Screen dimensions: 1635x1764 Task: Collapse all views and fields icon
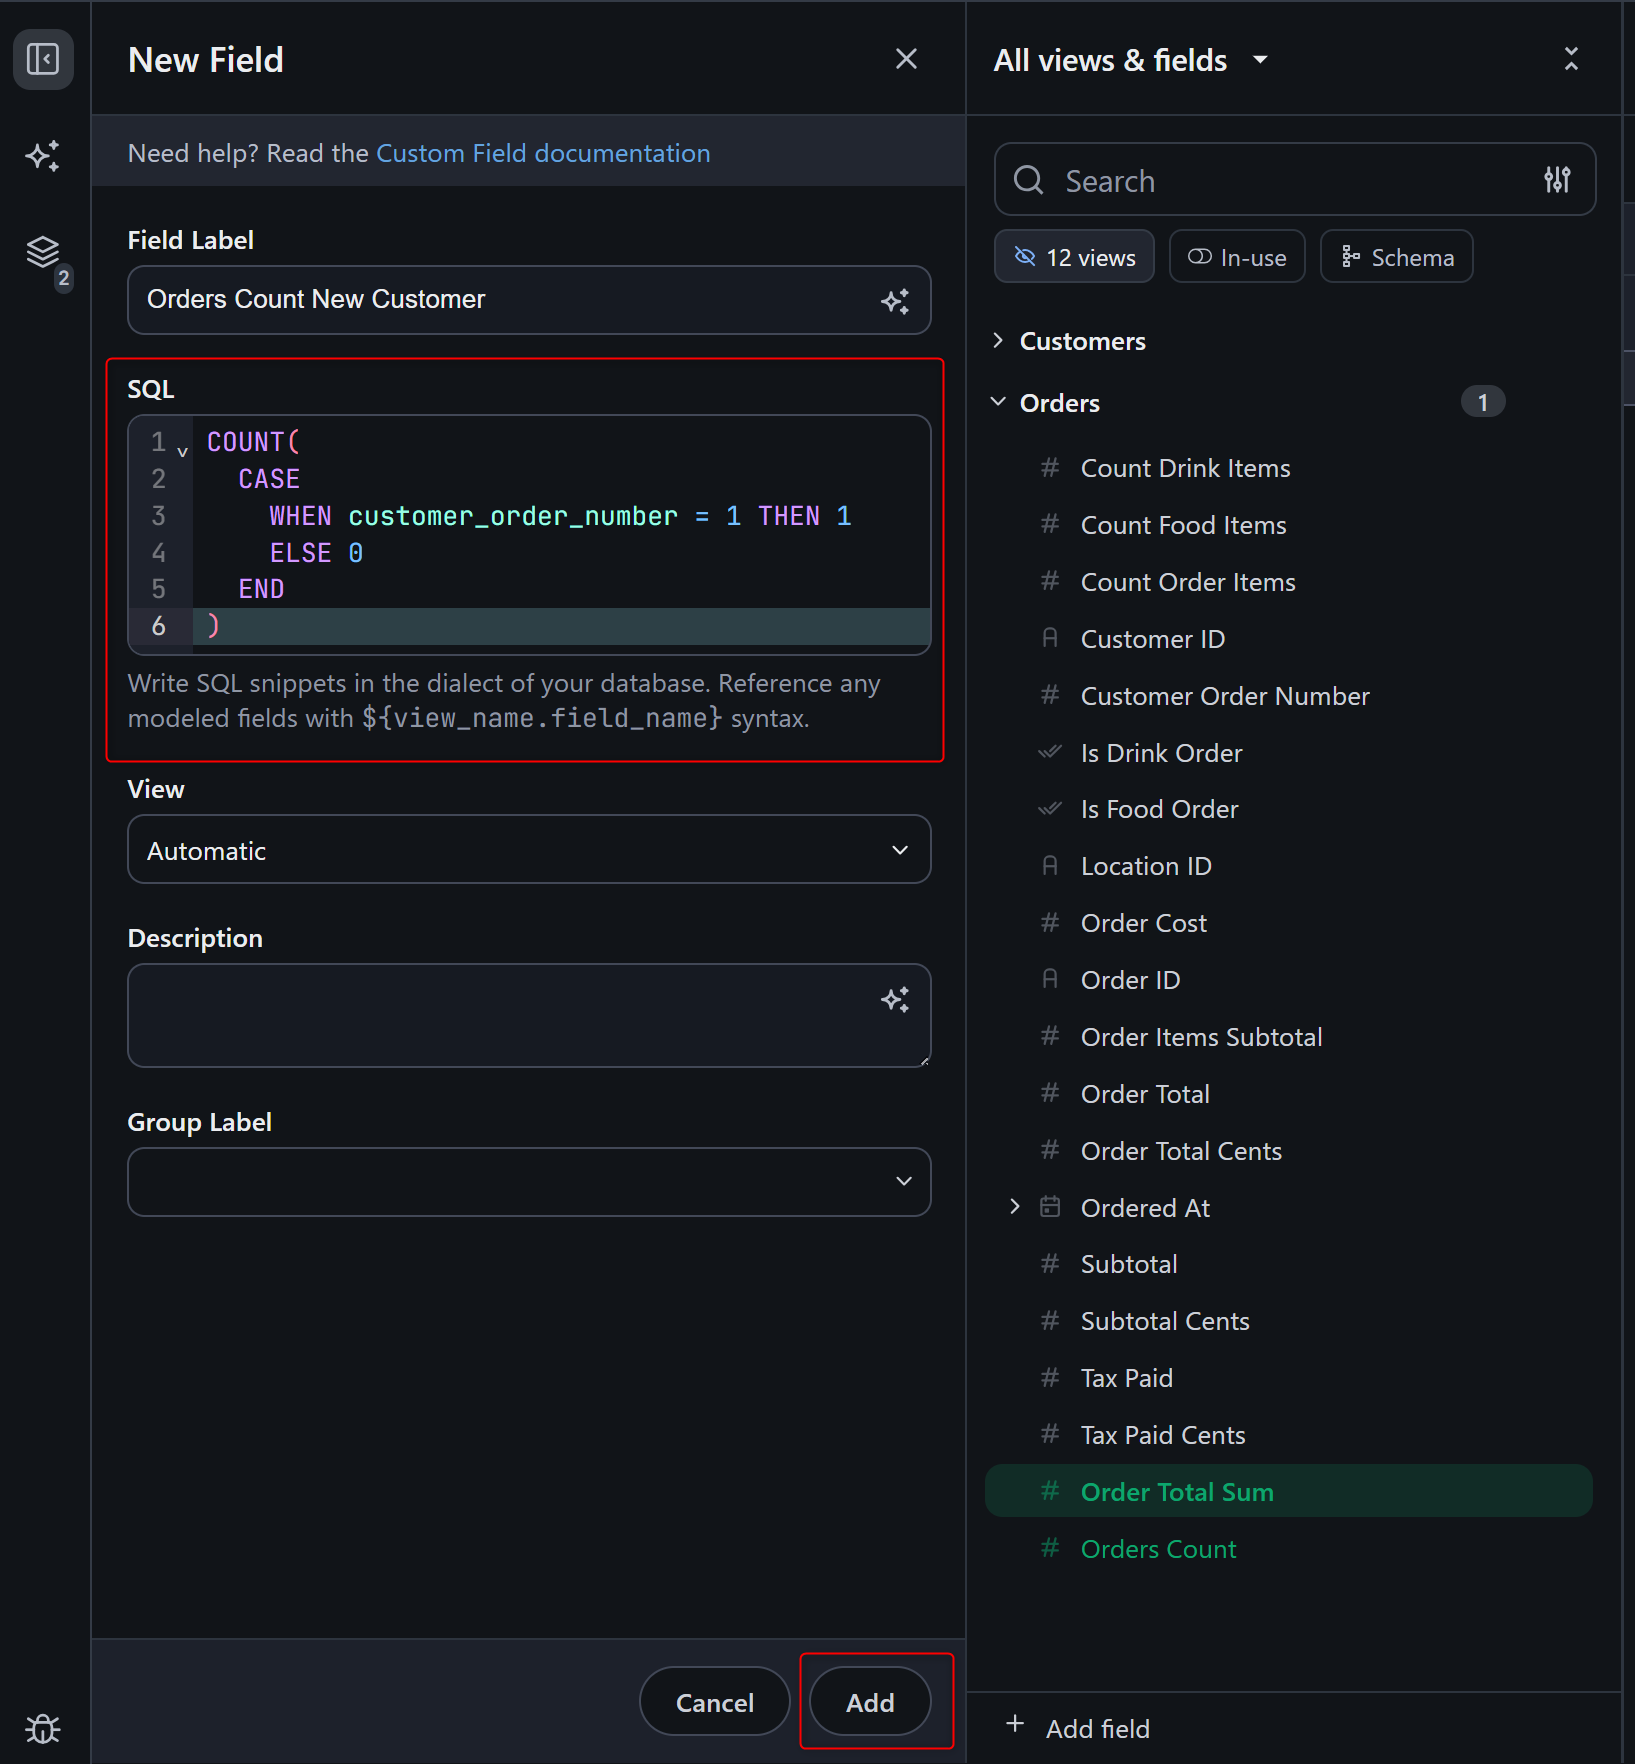[x=1571, y=59]
